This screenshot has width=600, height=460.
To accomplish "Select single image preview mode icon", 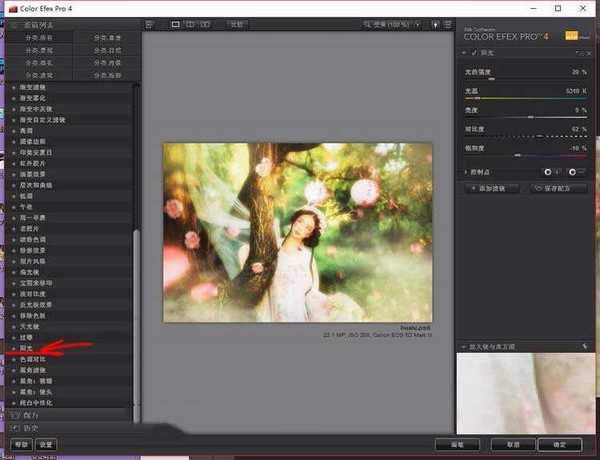I will (176, 24).
